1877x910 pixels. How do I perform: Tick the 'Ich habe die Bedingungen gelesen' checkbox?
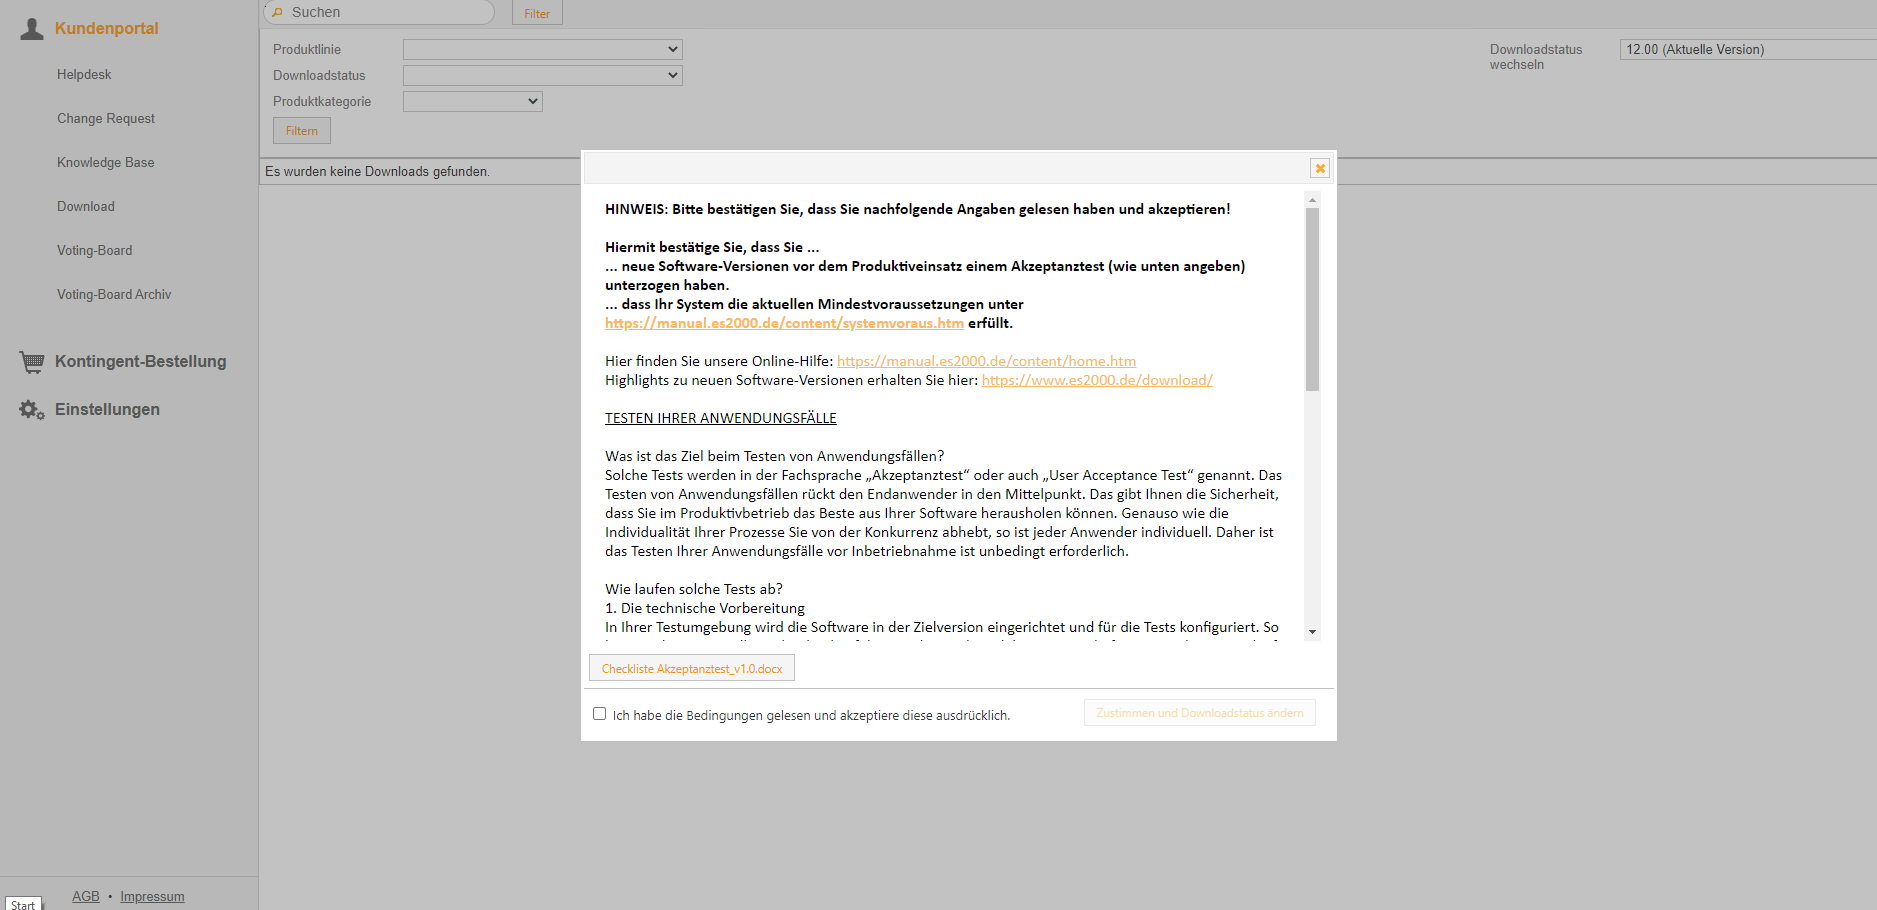tap(599, 714)
